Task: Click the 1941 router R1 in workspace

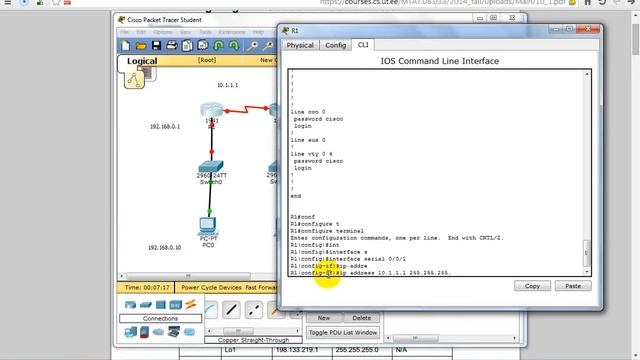Action: coord(211,111)
